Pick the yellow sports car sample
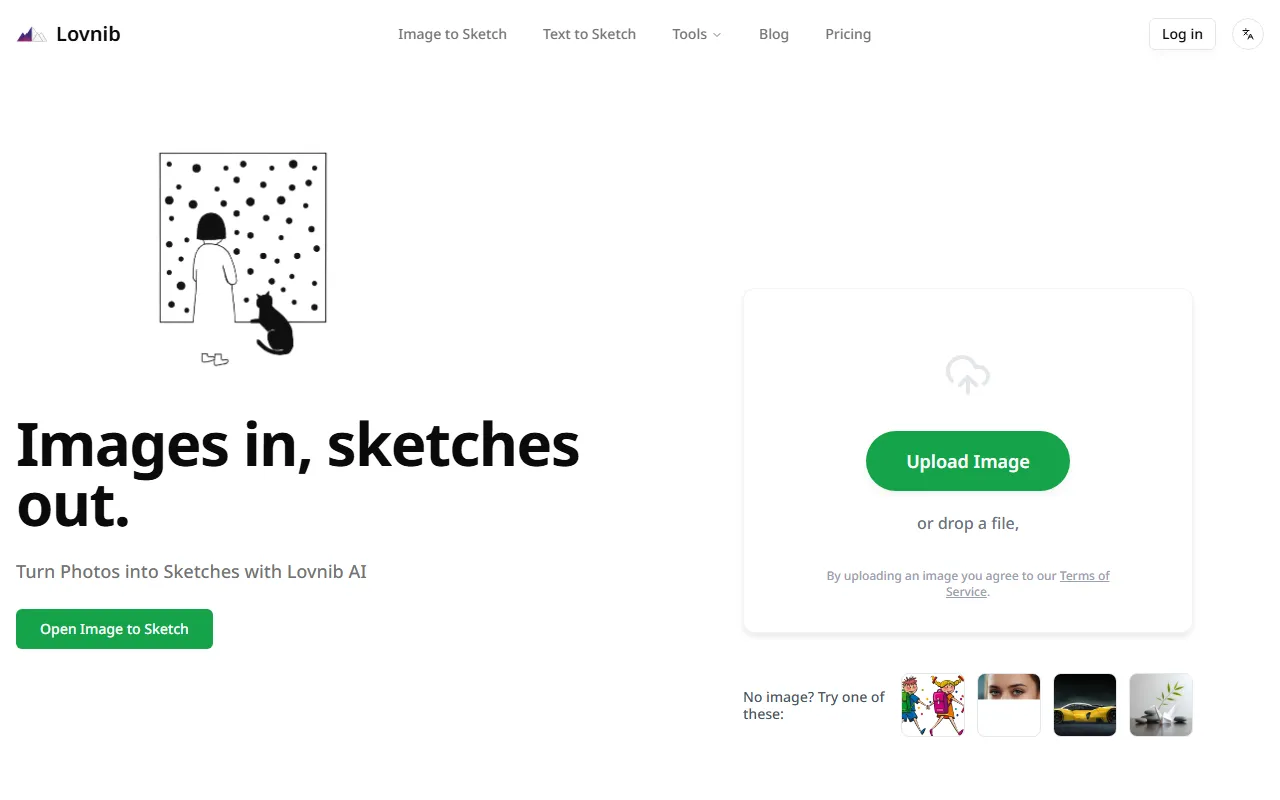The image size is (1280, 800). click(1085, 705)
